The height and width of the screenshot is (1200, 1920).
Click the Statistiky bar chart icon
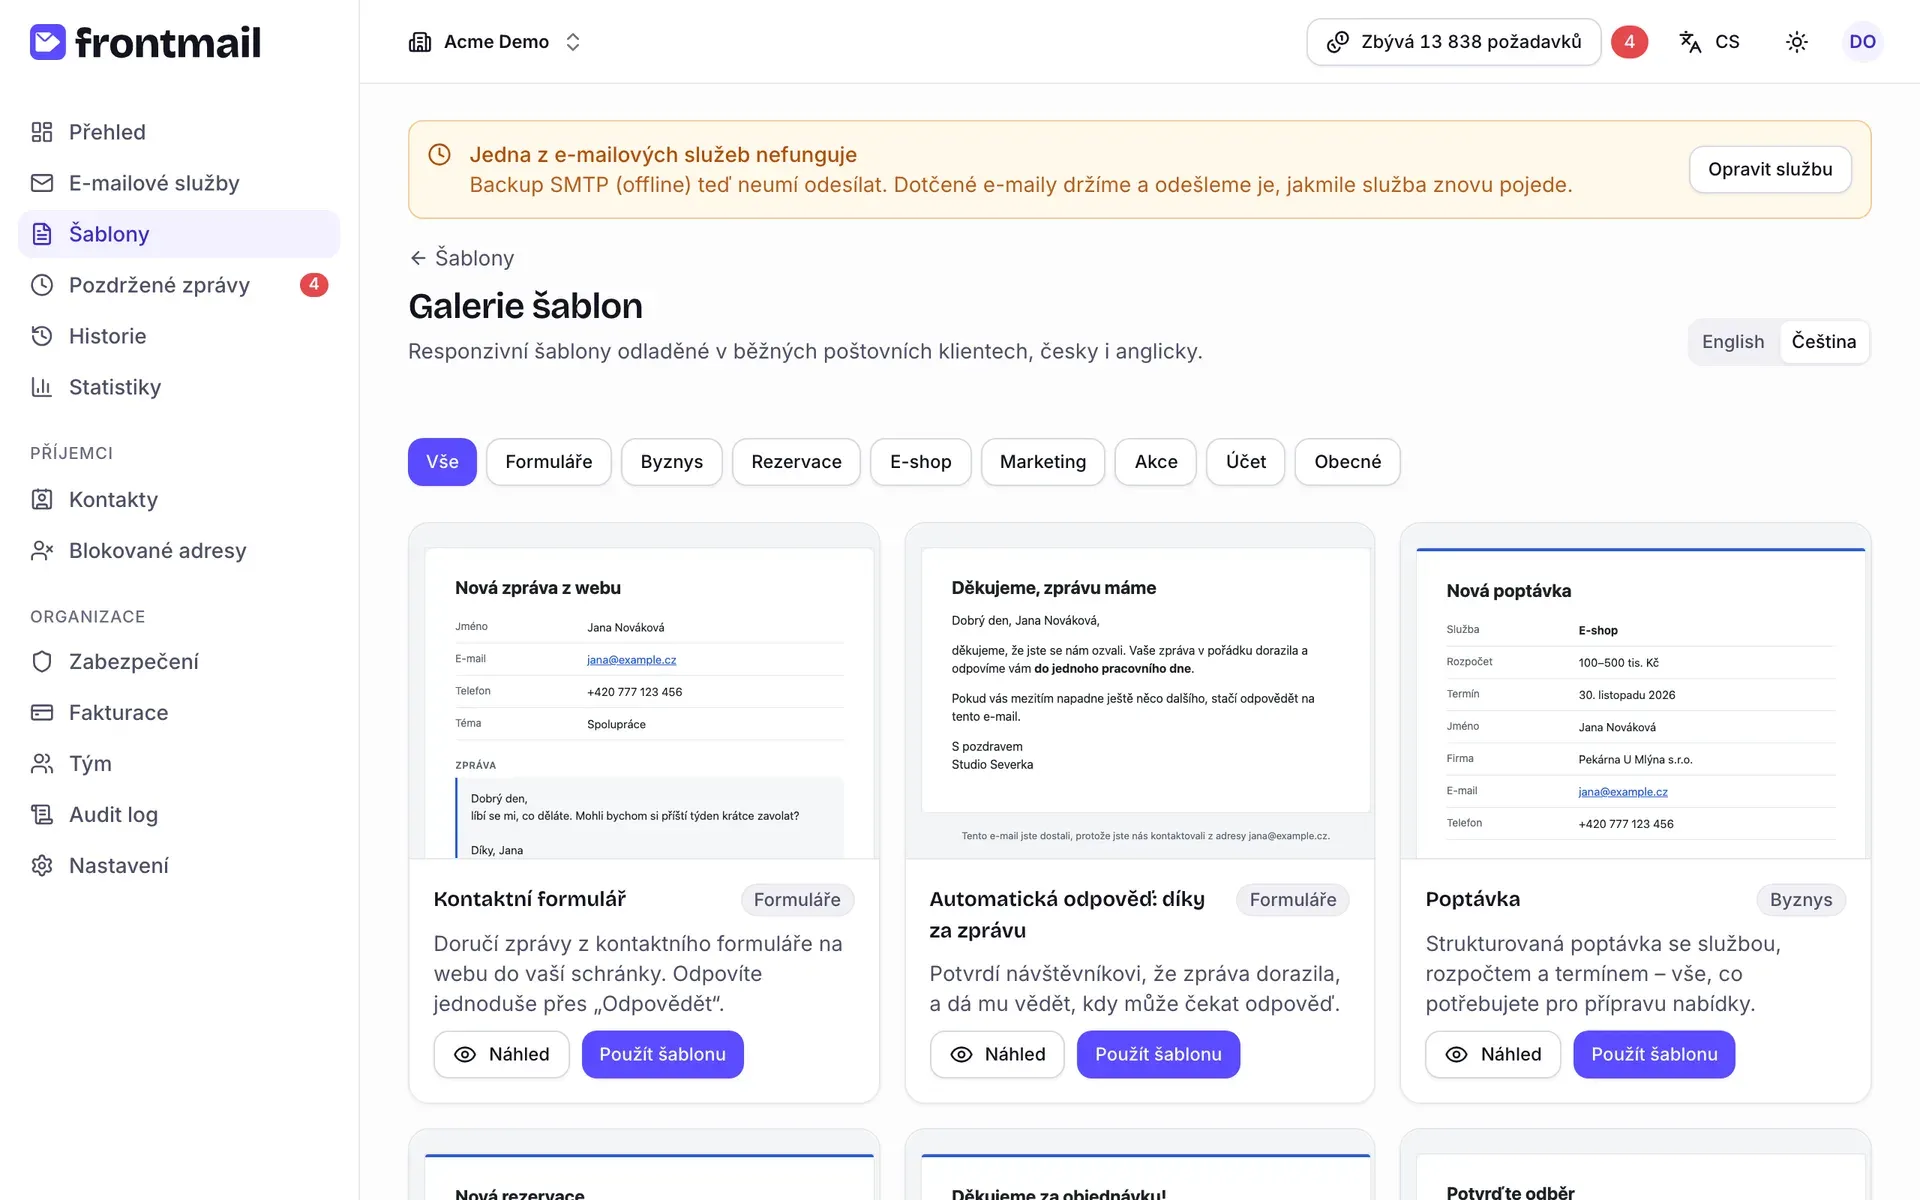coord(42,387)
